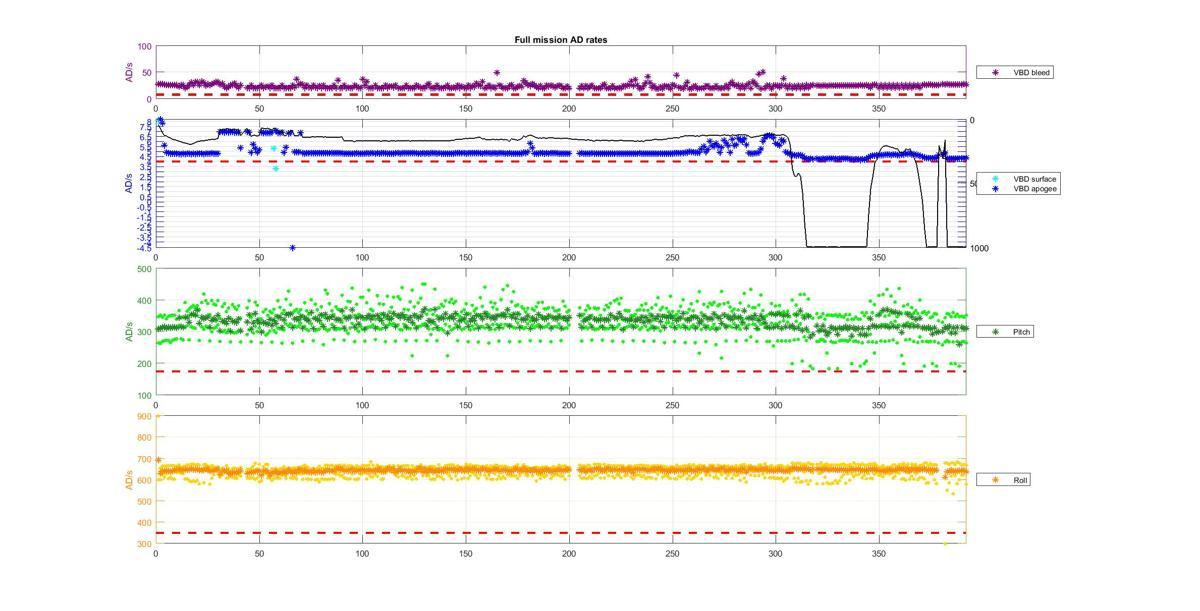Click the '350' x-tick under the roll plot
Screen dimensions: 1200x611
(879, 553)
